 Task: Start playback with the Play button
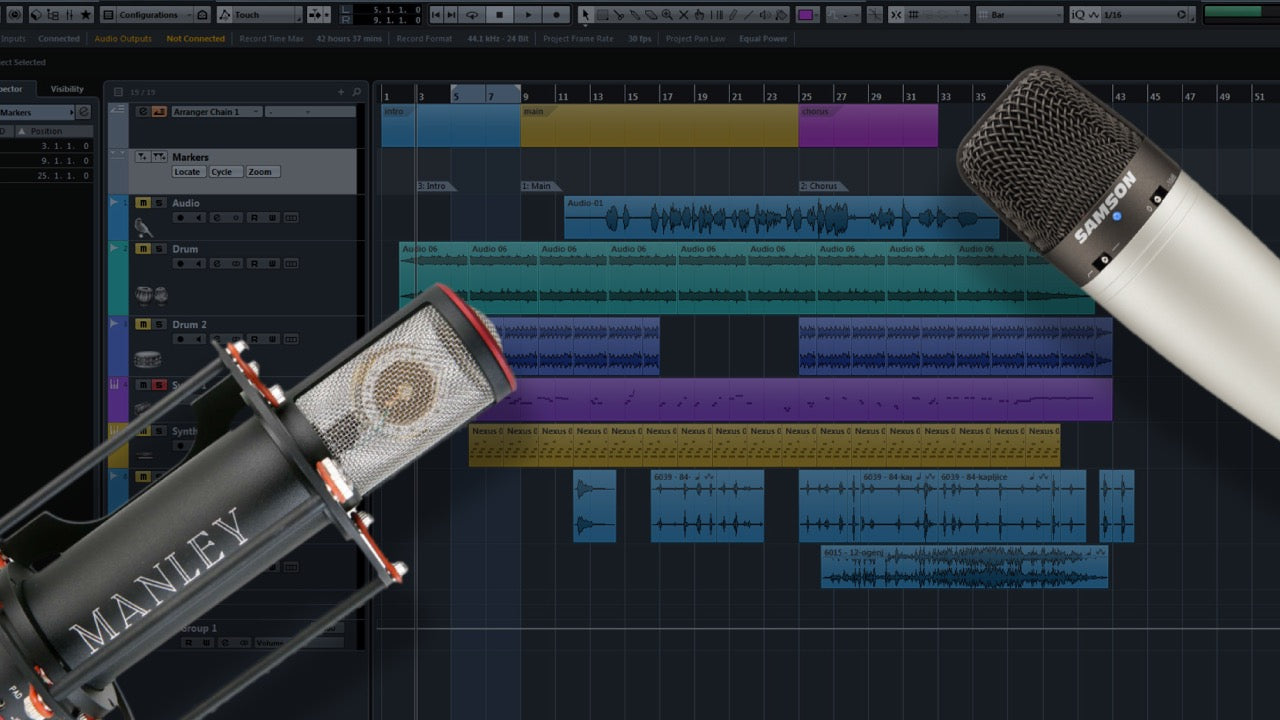(x=528, y=15)
